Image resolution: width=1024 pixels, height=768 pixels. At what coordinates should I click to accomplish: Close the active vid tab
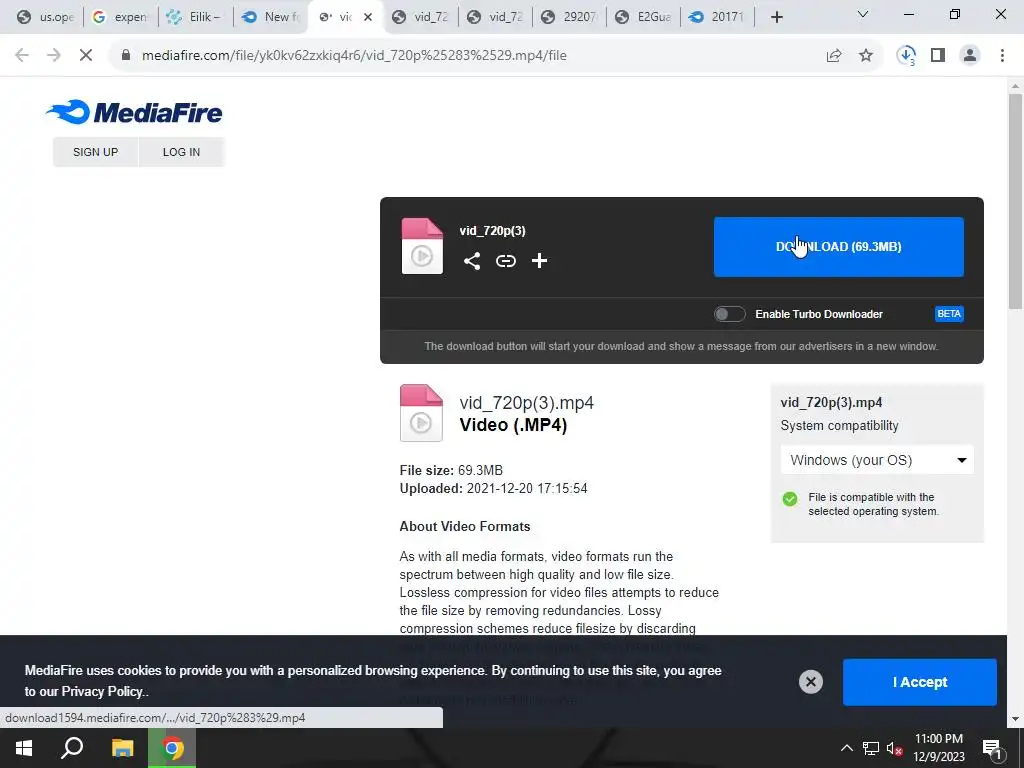coord(368,17)
